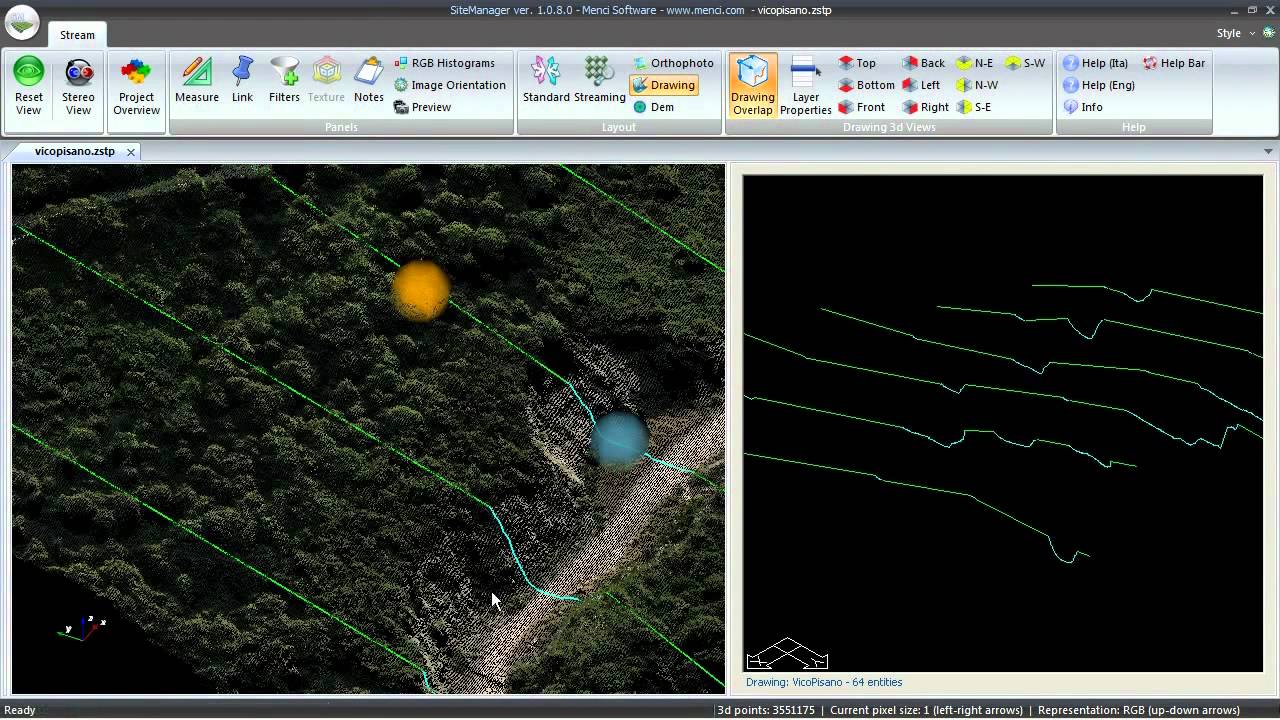Open the SiteManager application orb menu
The width and height of the screenshot is (1280, 720).
pos(22,21)
